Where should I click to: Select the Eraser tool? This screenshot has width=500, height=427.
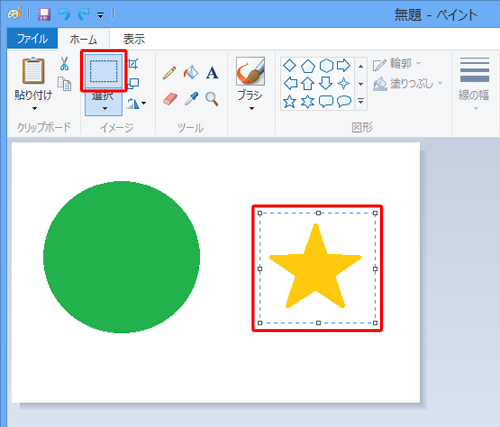point(170,99)
